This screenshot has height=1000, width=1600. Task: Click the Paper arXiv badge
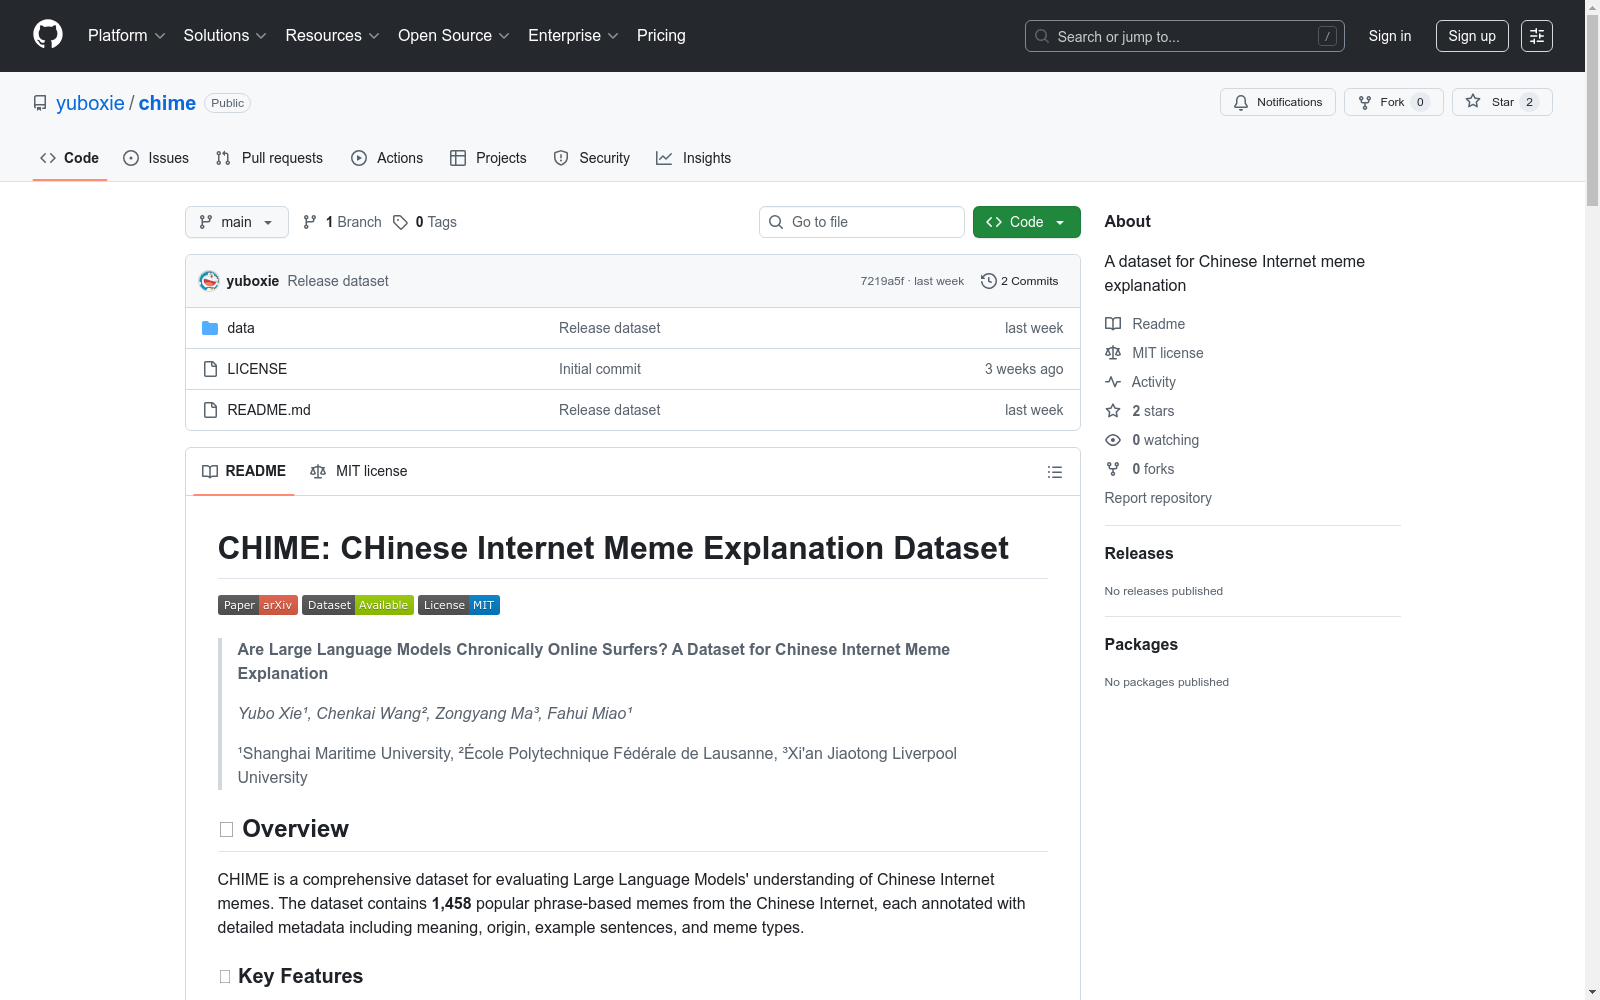pyautogui.click(x=258, y=605)
